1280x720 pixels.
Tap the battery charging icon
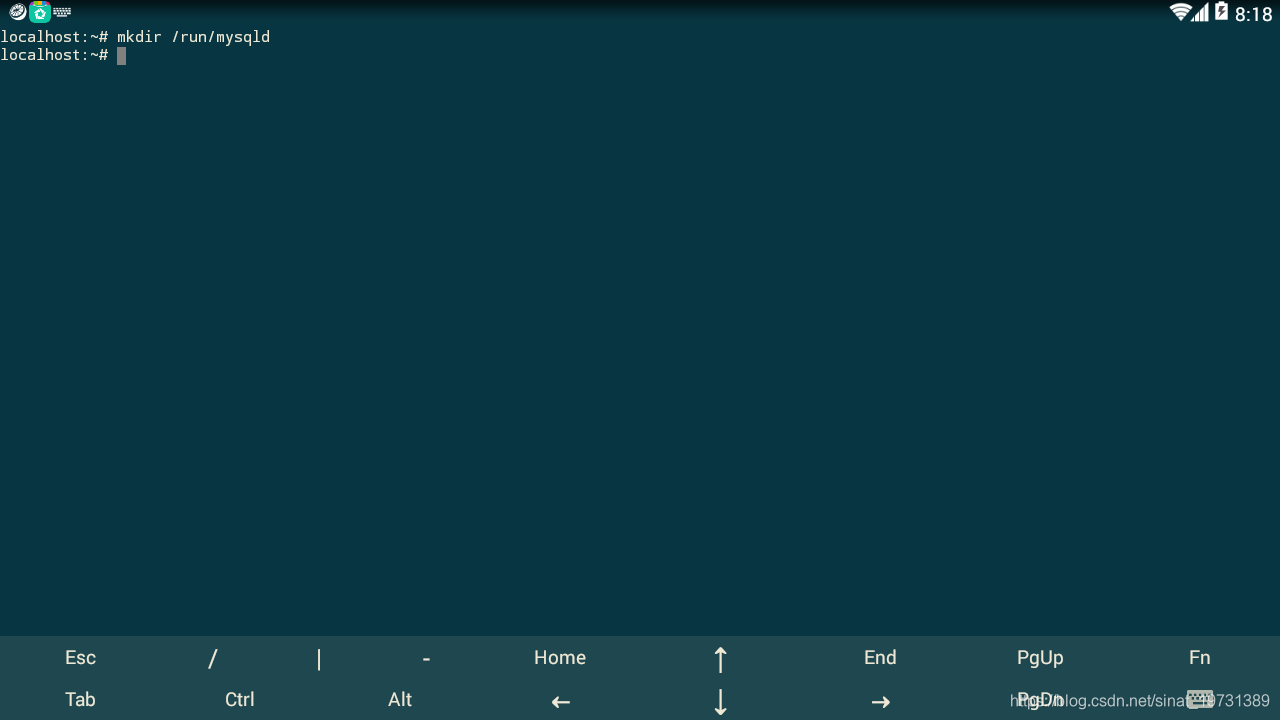[1221, 12]
